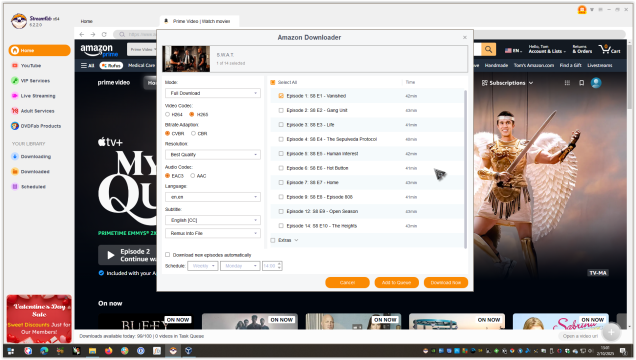The image size is (636, 360).
Task: Click the Download Now button
Action: click(x=446, y=283)
